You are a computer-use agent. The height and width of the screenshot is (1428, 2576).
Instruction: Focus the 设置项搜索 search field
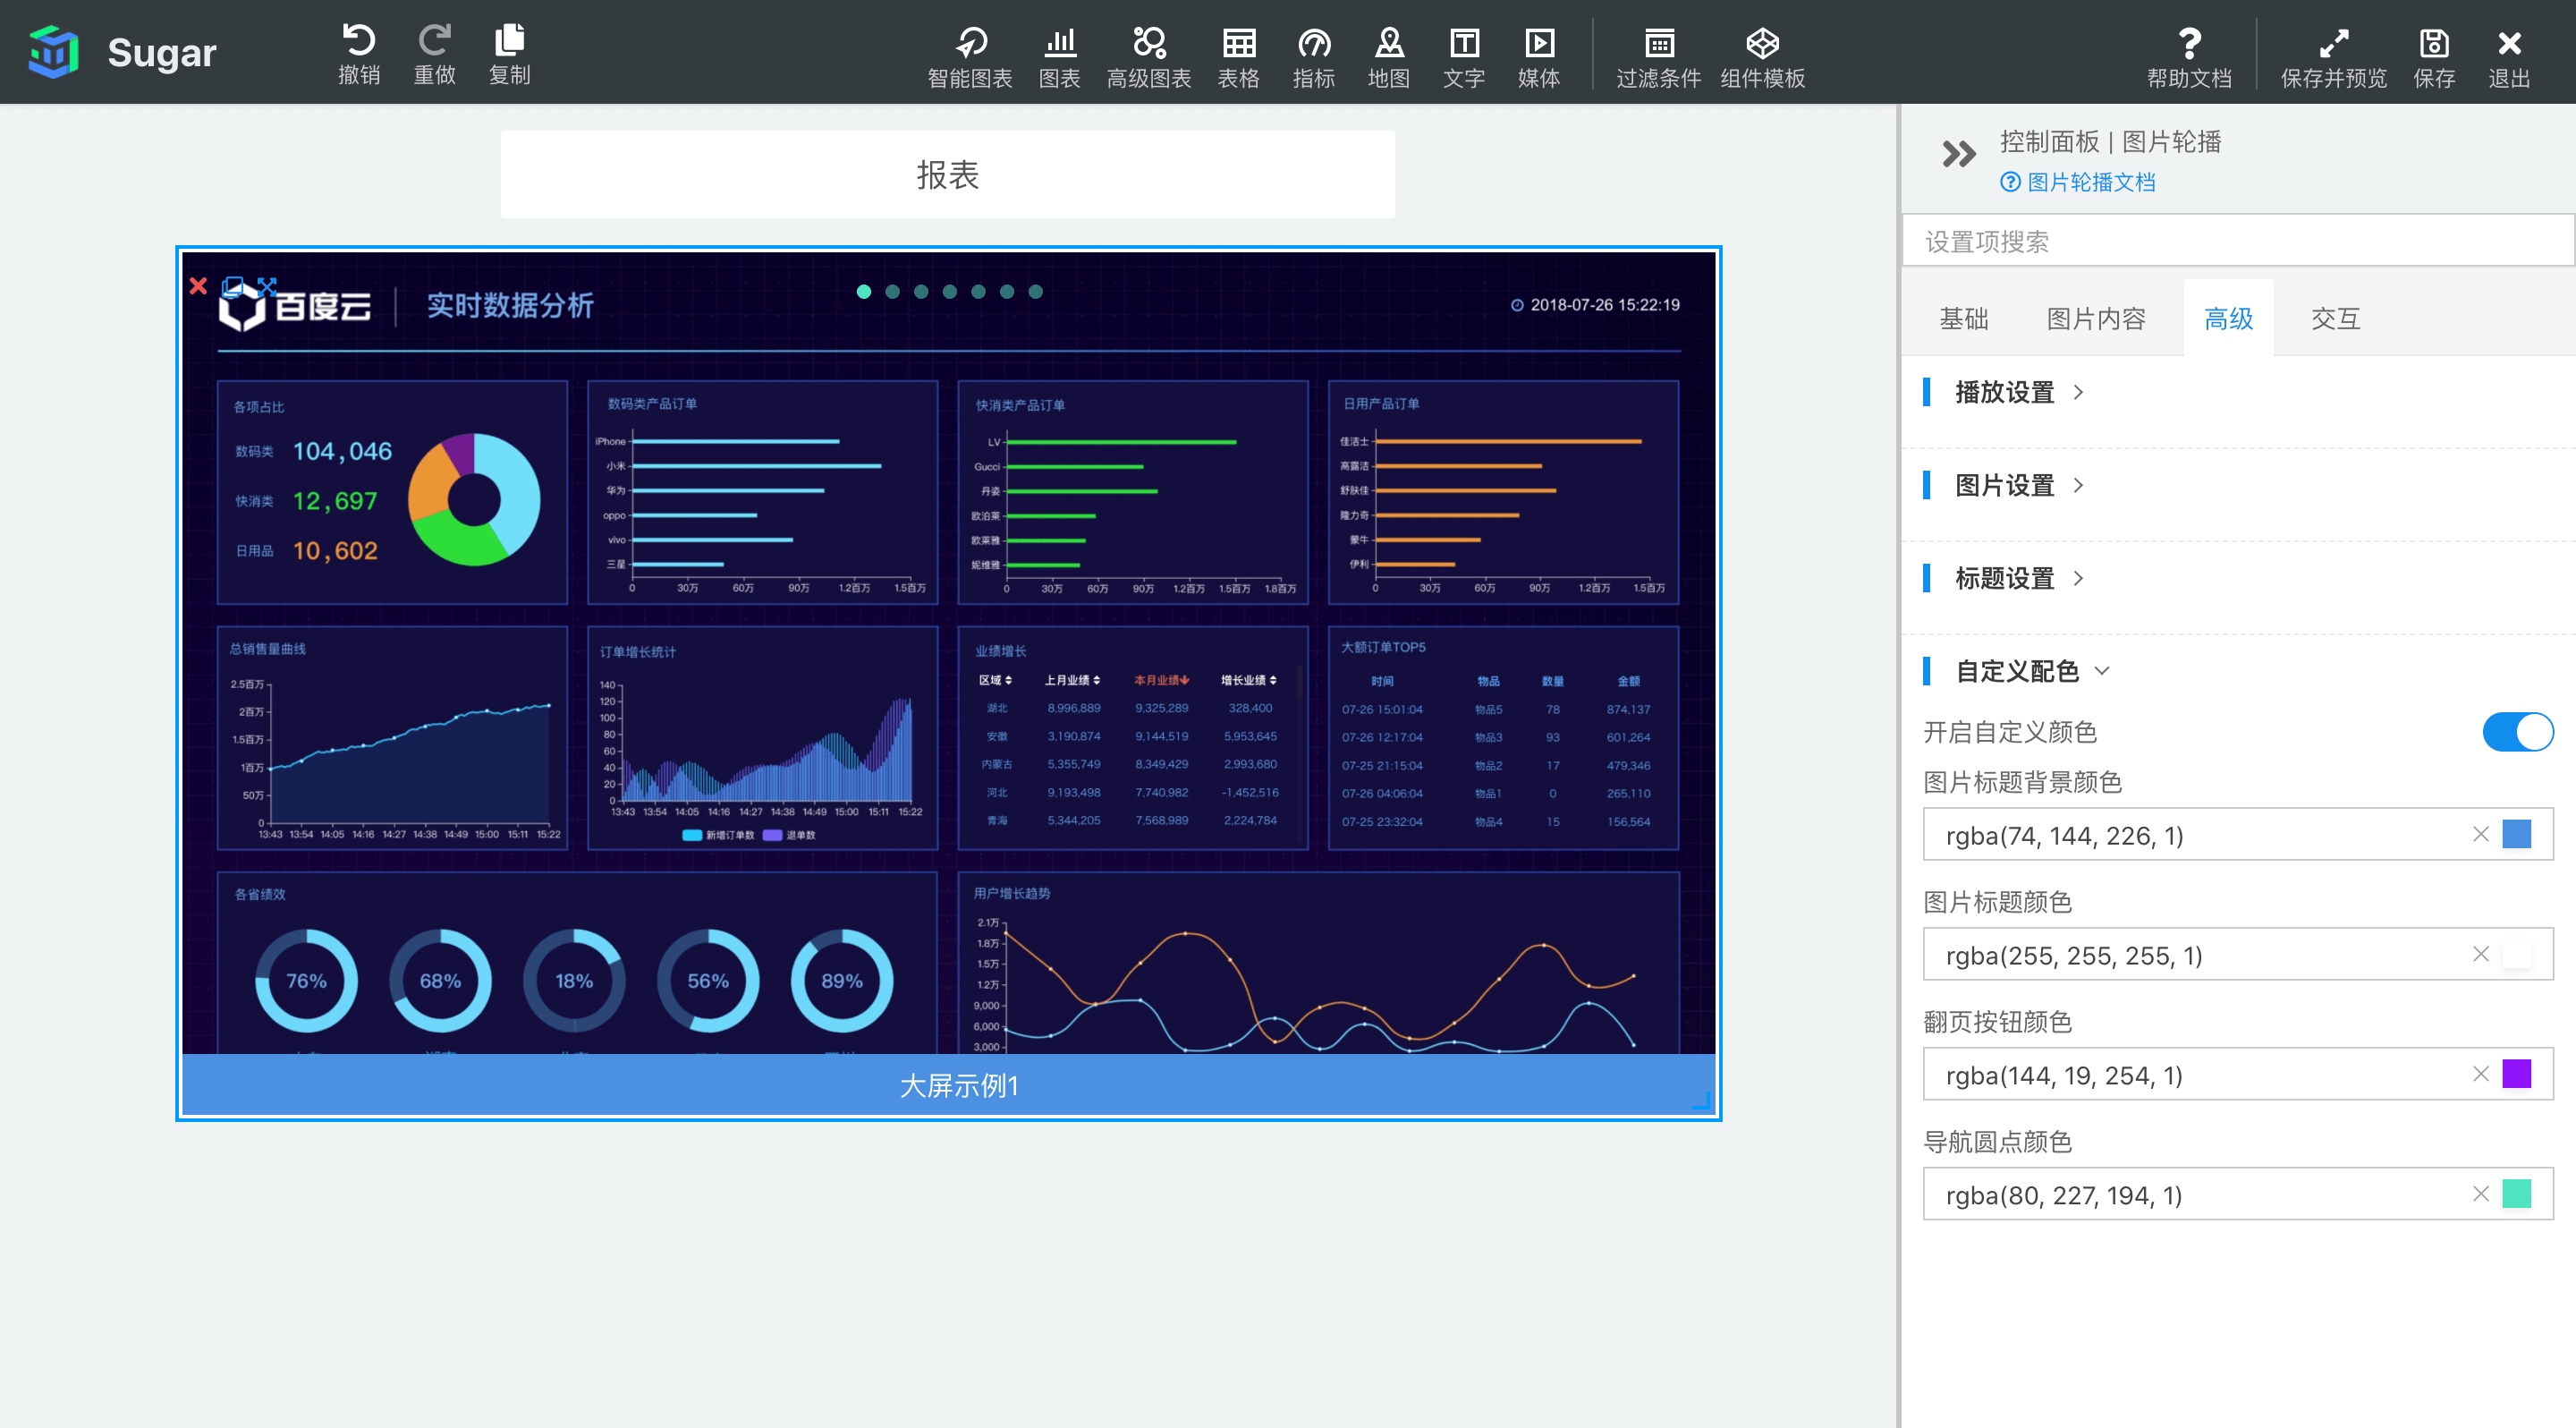pos(2238,241)
